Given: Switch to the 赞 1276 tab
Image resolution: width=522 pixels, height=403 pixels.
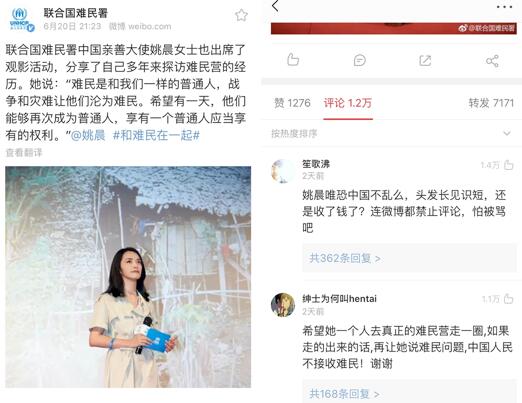Looking at the screenshot, I should tap(292, 103).
